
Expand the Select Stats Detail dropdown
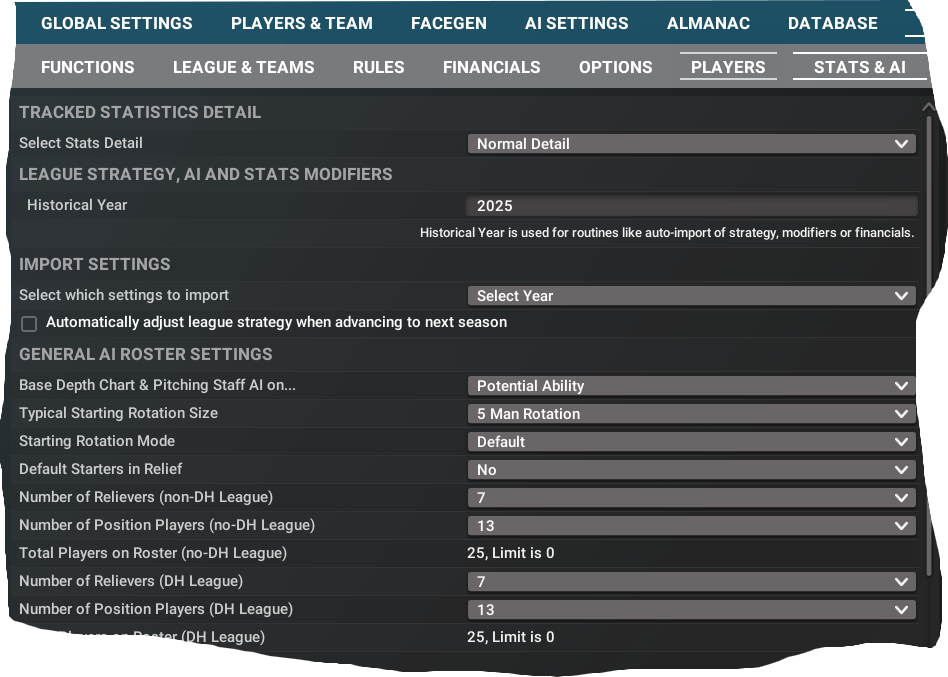[691, 144]
